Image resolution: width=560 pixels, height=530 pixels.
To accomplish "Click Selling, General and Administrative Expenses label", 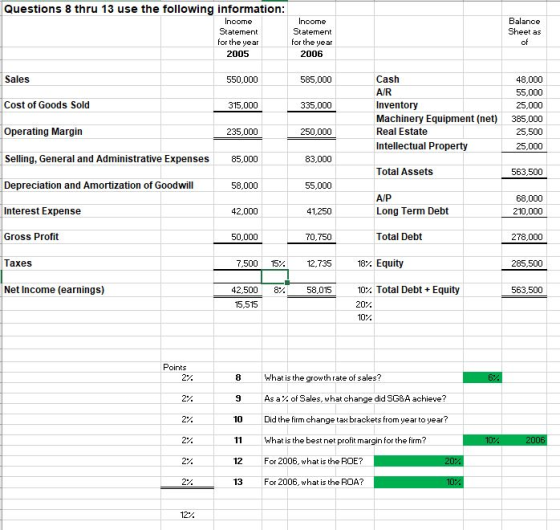I will pos(107,159).
